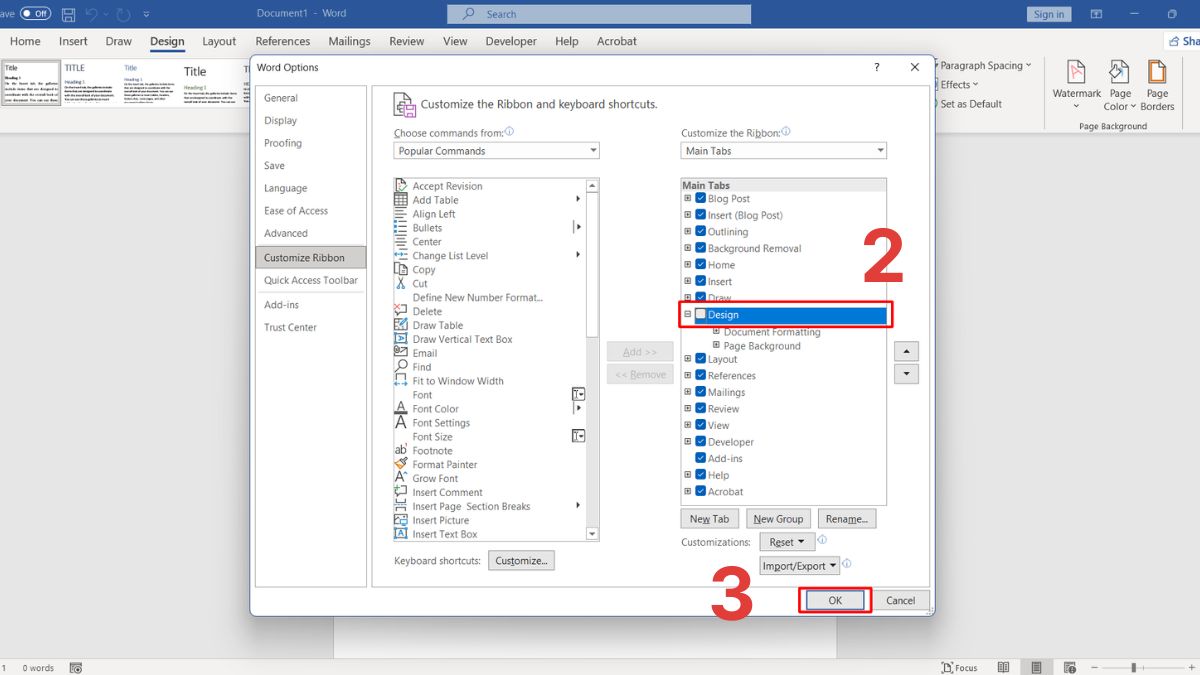Expand the Mailings tree node

[x=688, y=393]
